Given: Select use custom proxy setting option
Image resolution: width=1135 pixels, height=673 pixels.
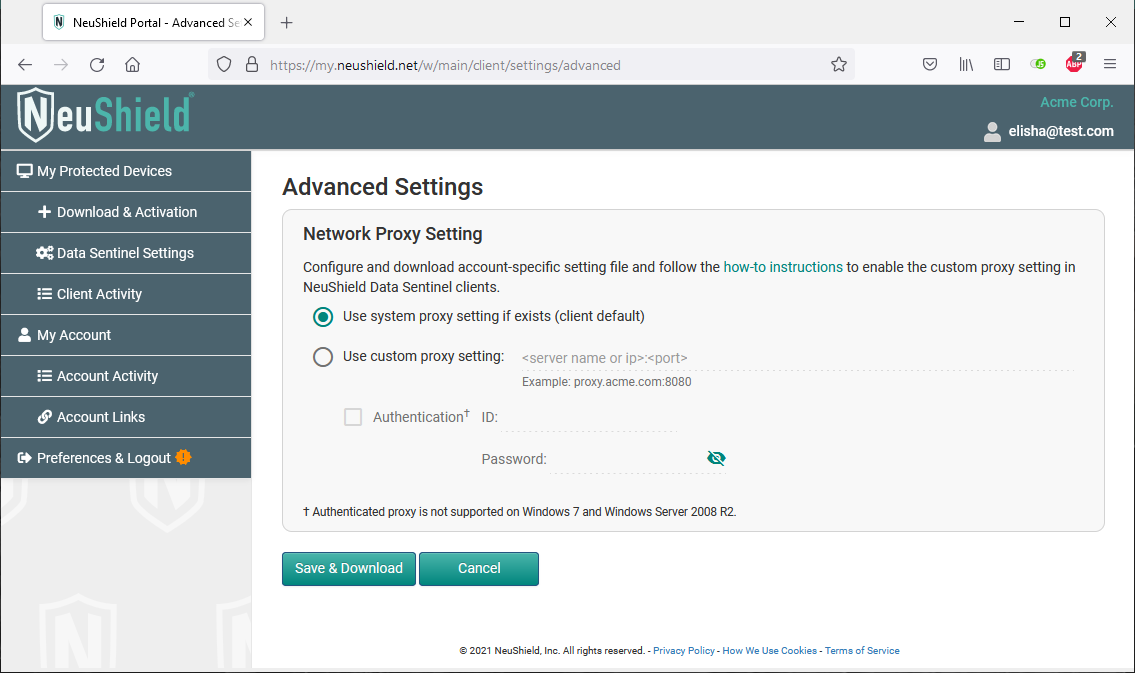Looking at the screenshot, I should point(322,357).
